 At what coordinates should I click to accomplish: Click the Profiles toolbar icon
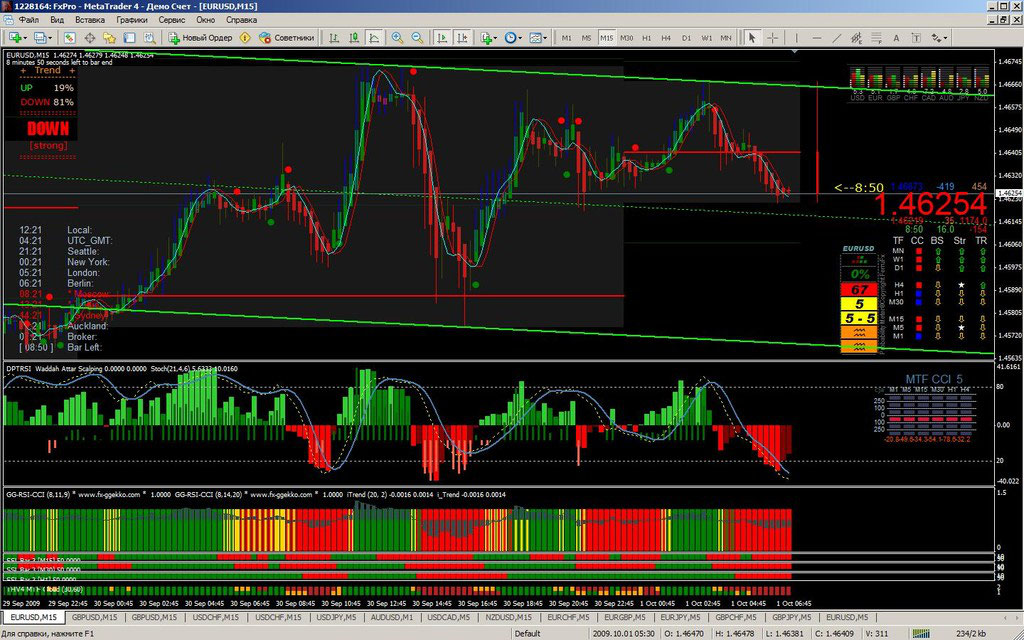40,38
